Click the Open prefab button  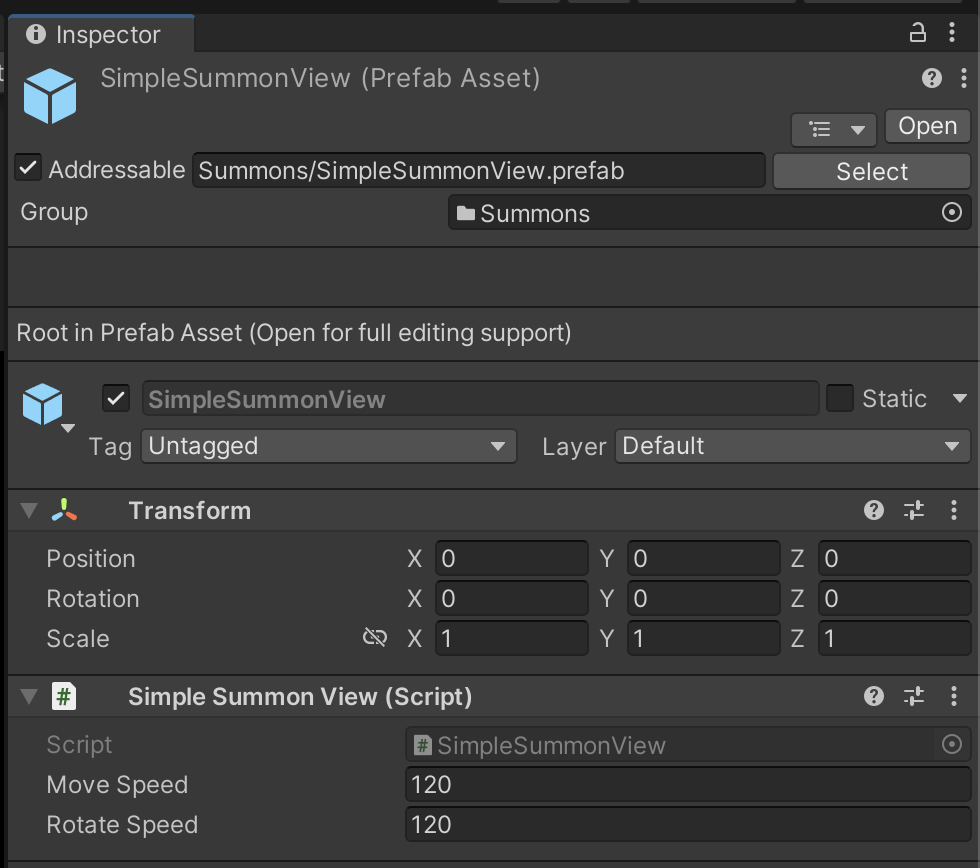927,126
